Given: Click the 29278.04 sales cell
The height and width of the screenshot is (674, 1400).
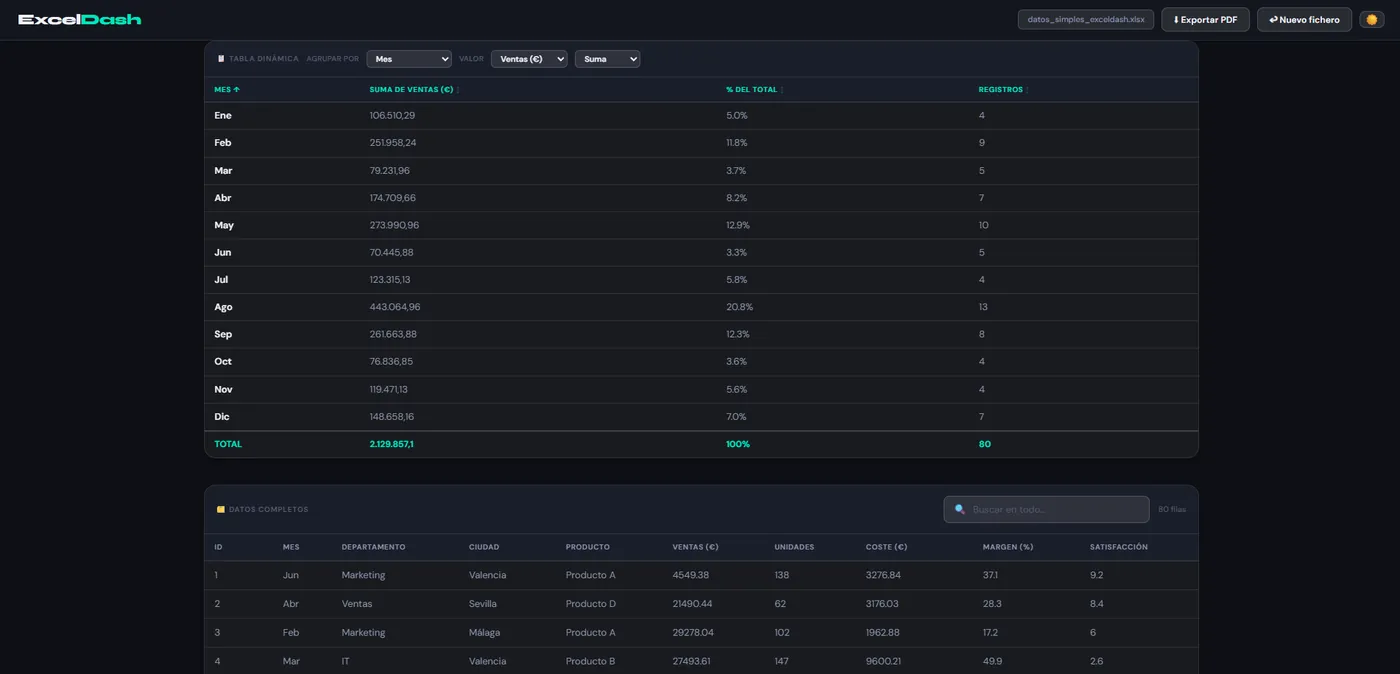Looking at the screenshot, I should click(693, 632).
